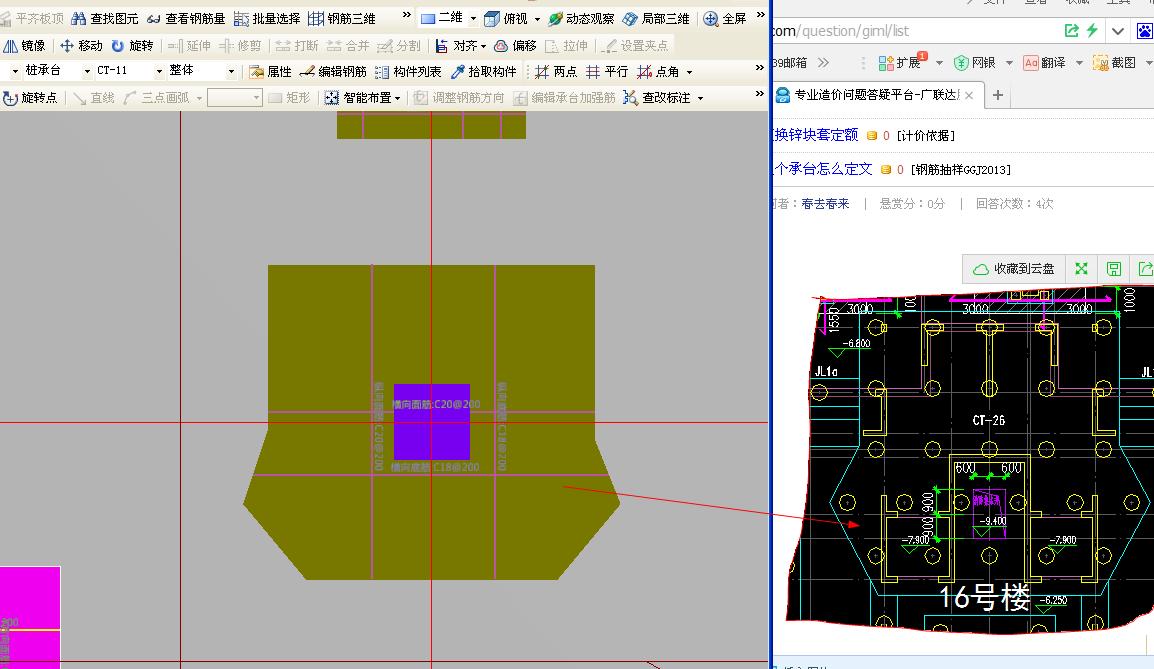Screen dimensions: 1154x669
Task: Select the 镜像 mirror tool
Action: coord(24,46)
